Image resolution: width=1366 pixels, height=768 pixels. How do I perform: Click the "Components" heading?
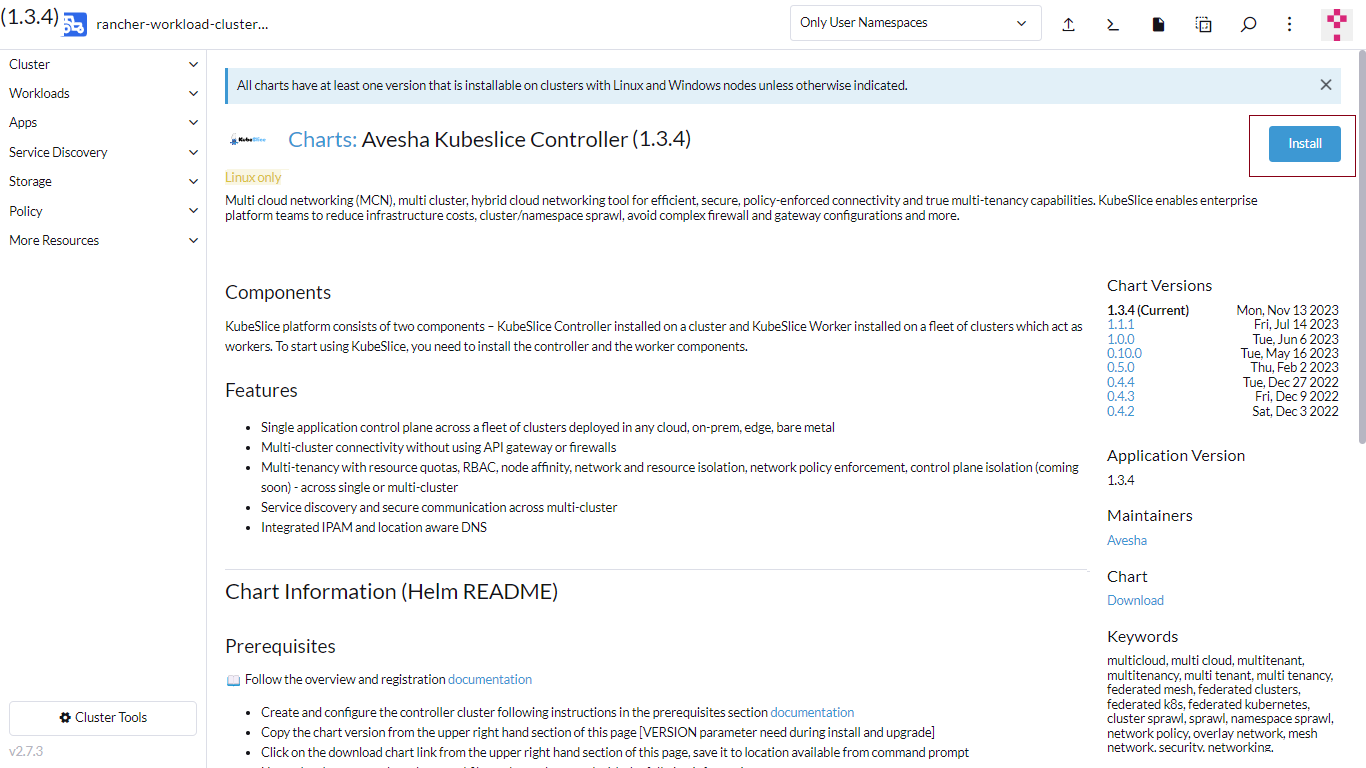[x=278, y=292]
